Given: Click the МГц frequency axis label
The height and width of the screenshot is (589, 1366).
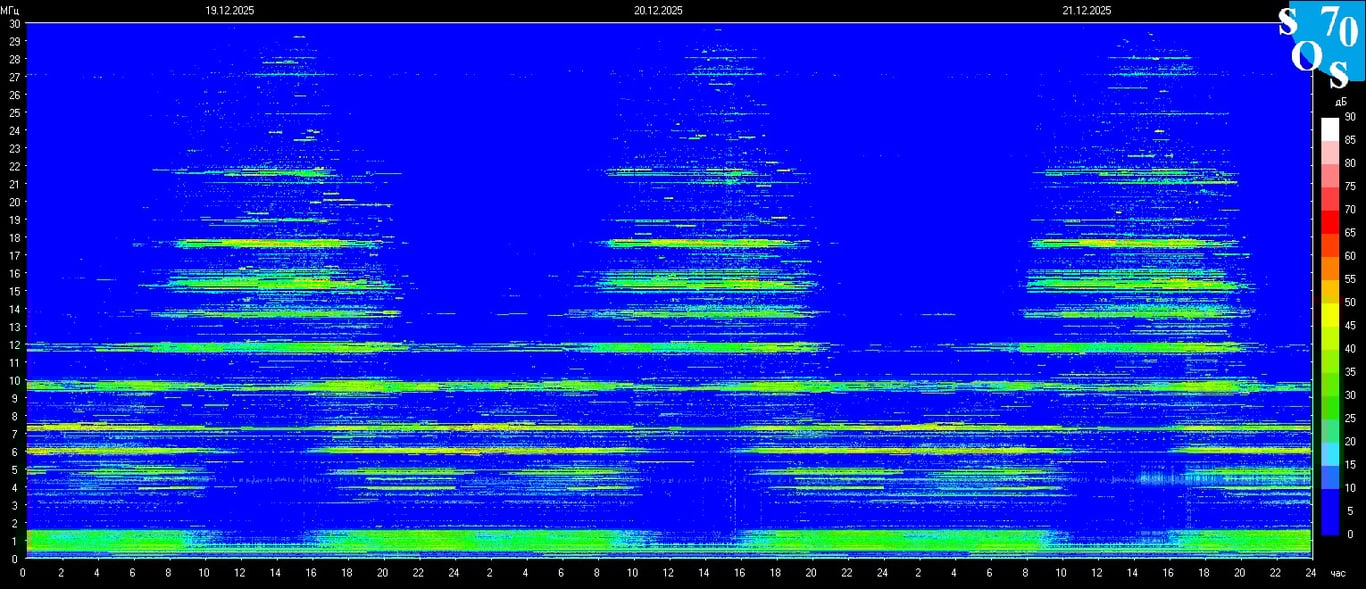Looking at the screenshot, I should point(9,10).
